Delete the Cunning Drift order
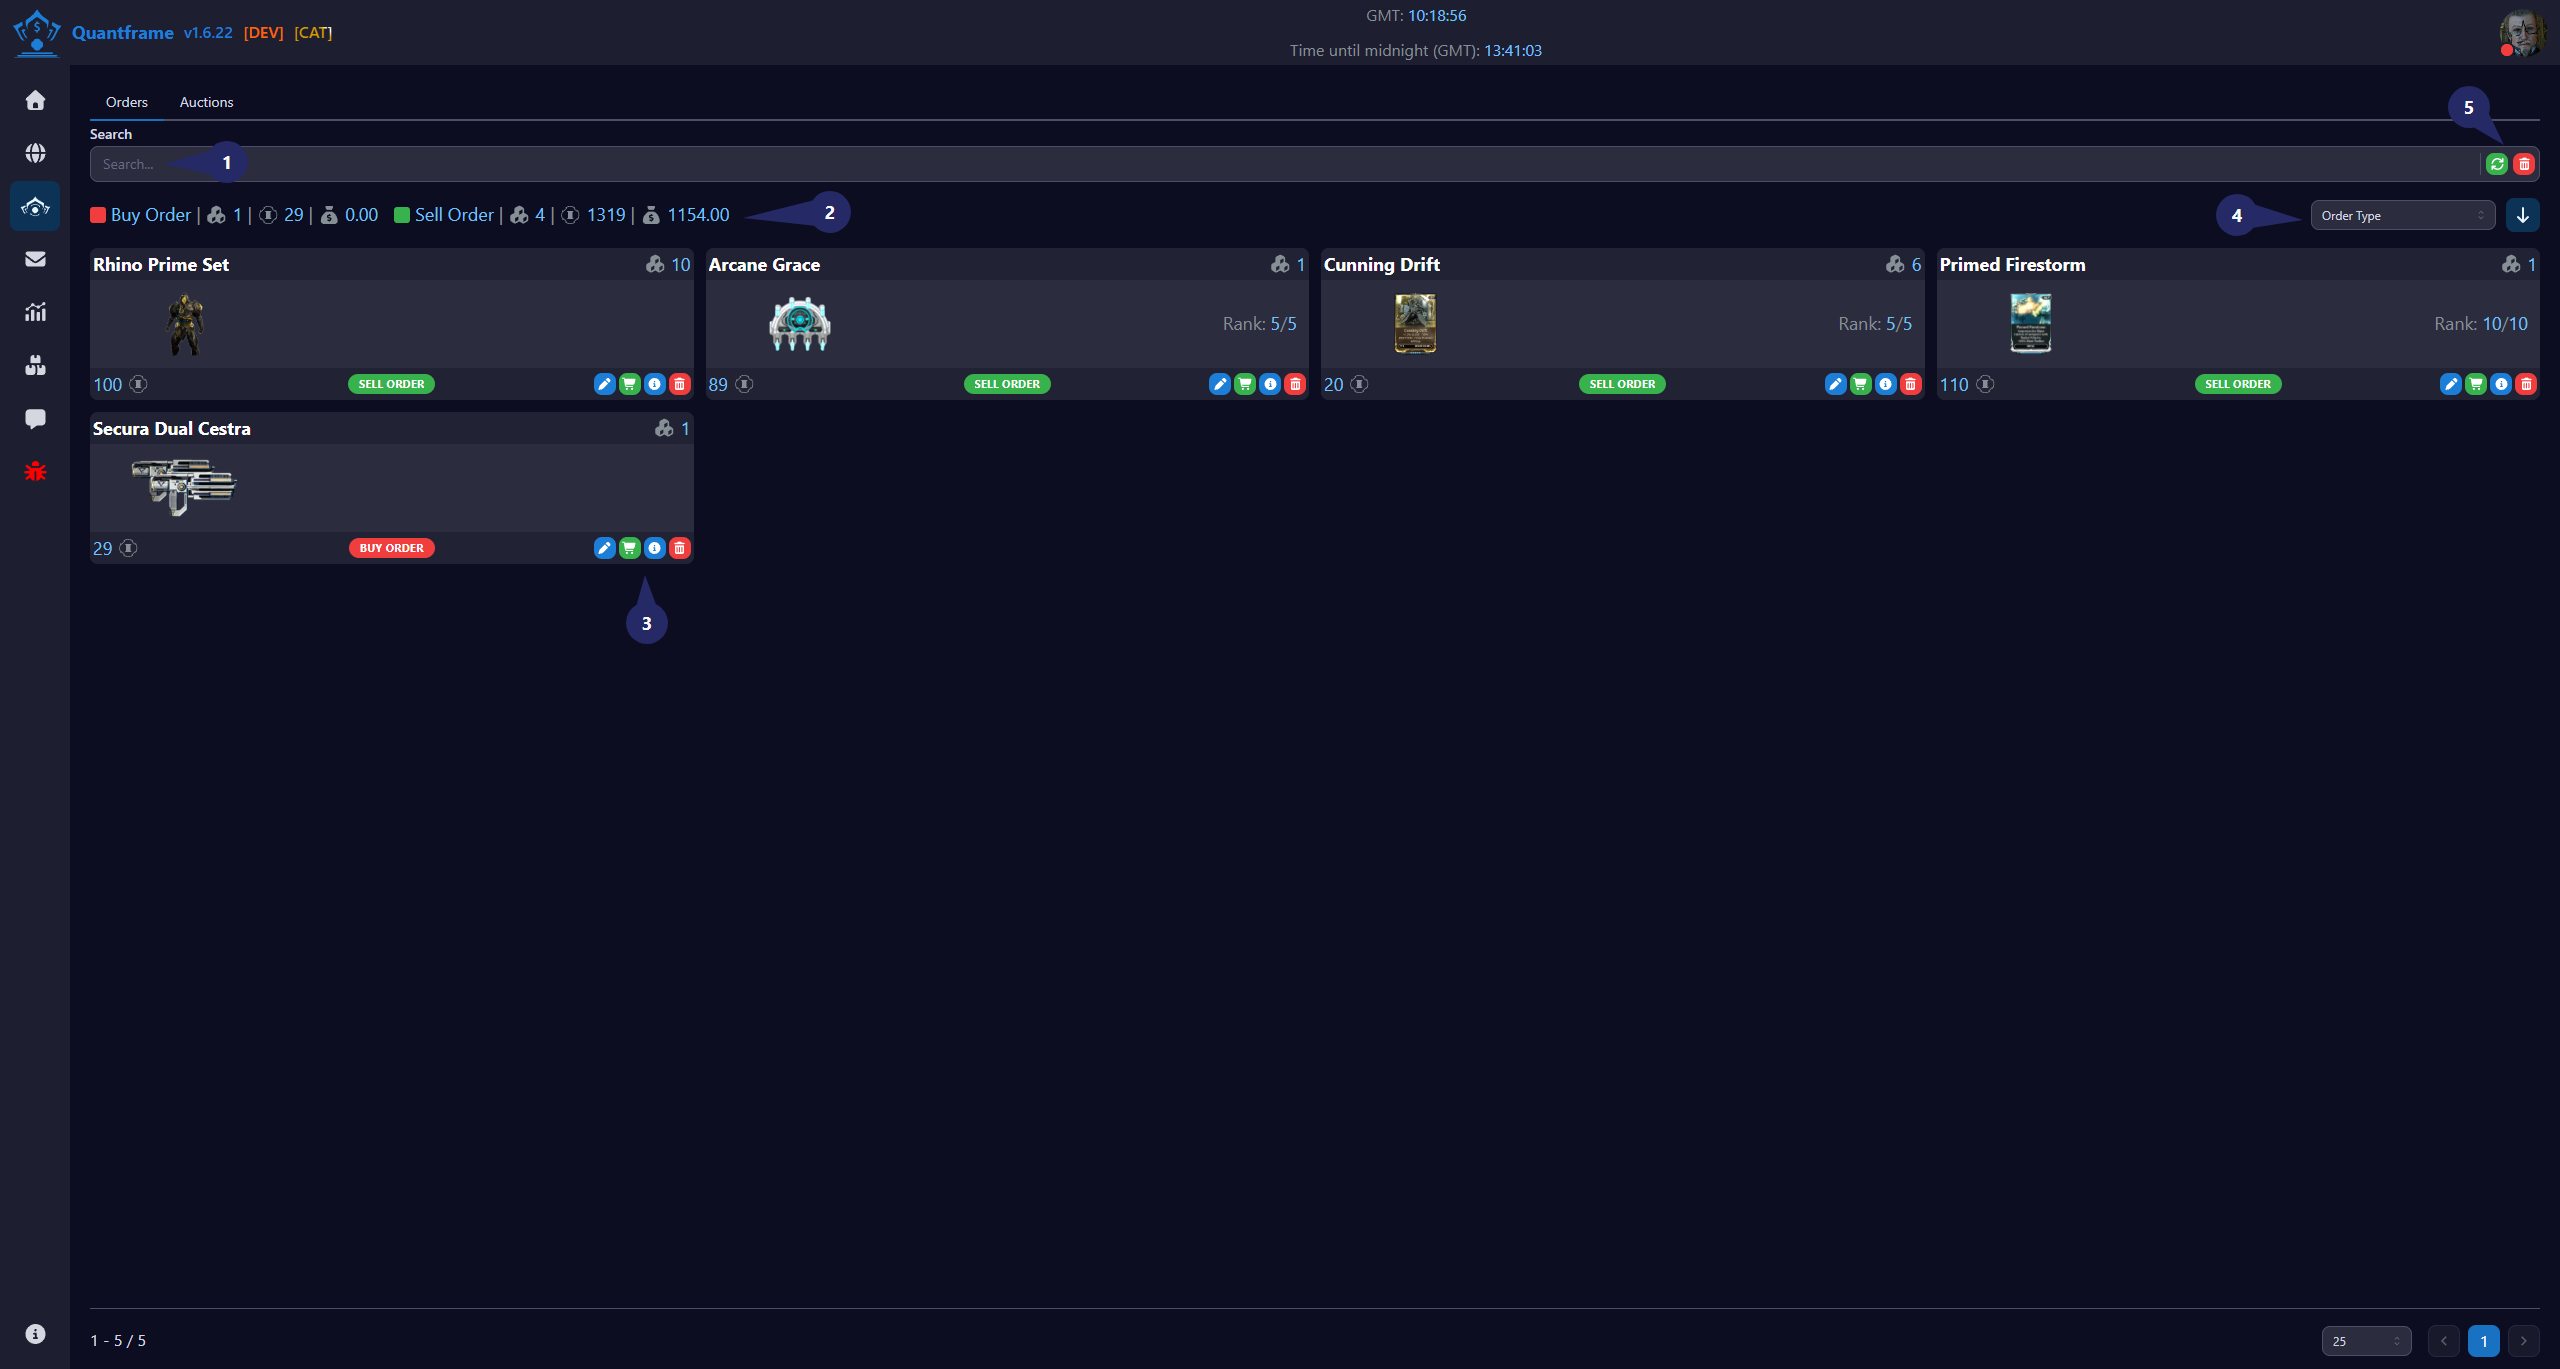The image size is (2560, 1369). (1910, 384)
